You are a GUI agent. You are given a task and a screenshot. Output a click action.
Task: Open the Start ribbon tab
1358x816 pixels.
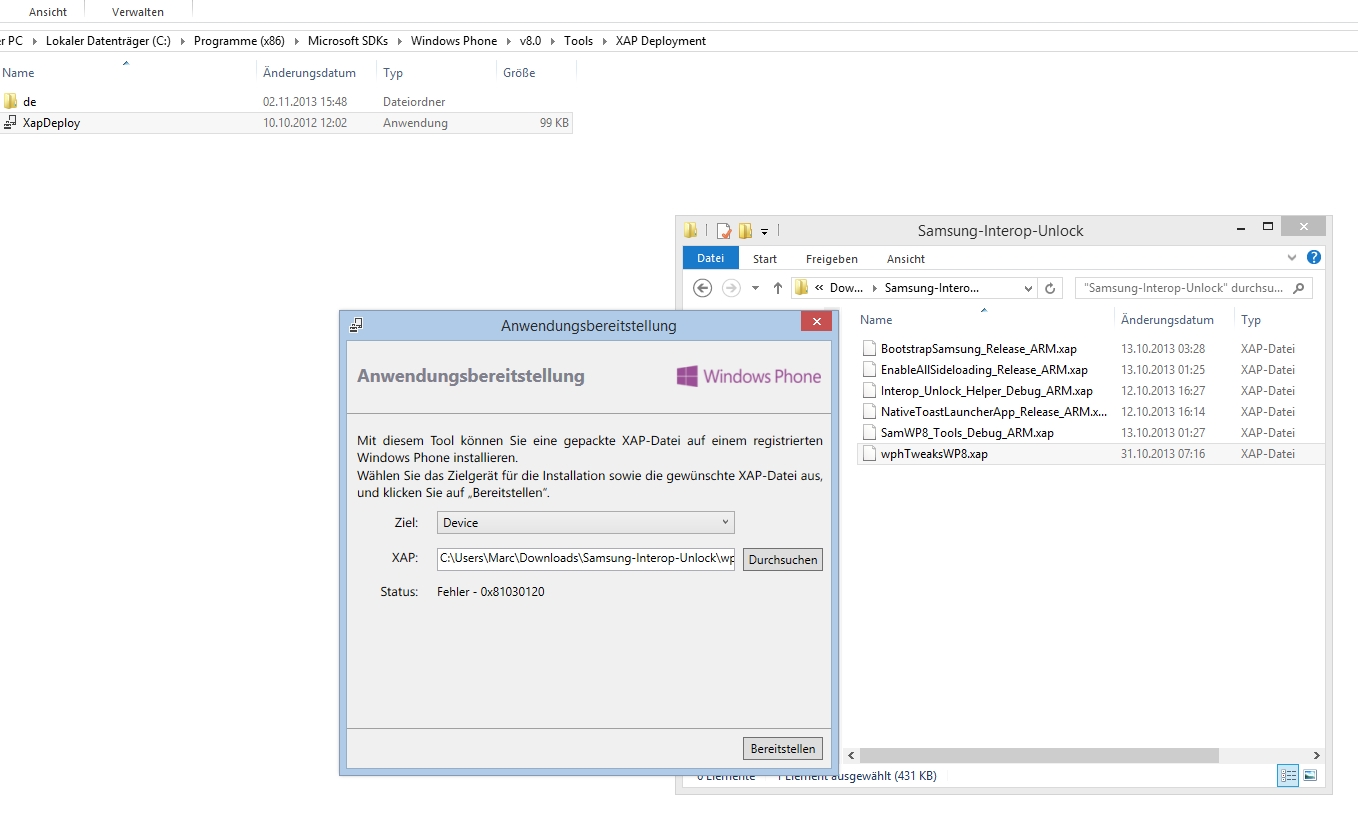[x=765, y=259]
